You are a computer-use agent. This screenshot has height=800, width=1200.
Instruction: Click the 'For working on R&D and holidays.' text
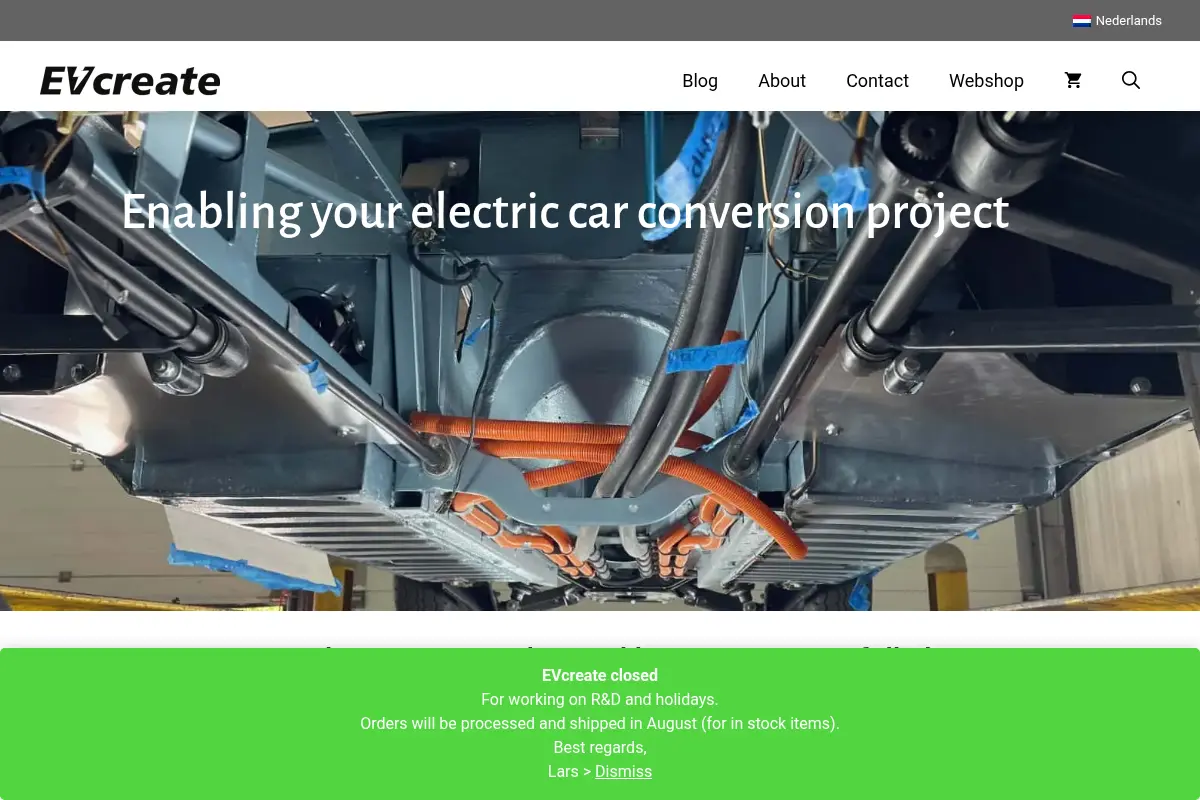(600, 699)
